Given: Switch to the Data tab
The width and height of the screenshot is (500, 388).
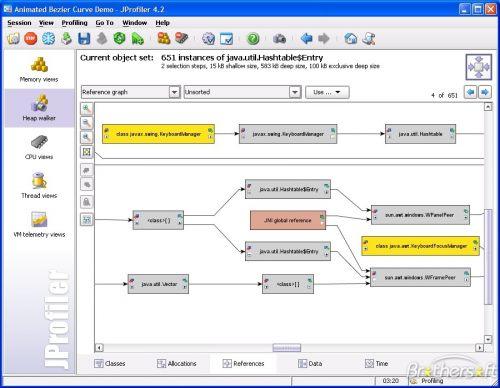Looking at the screenshot, I should coord(310,363).
